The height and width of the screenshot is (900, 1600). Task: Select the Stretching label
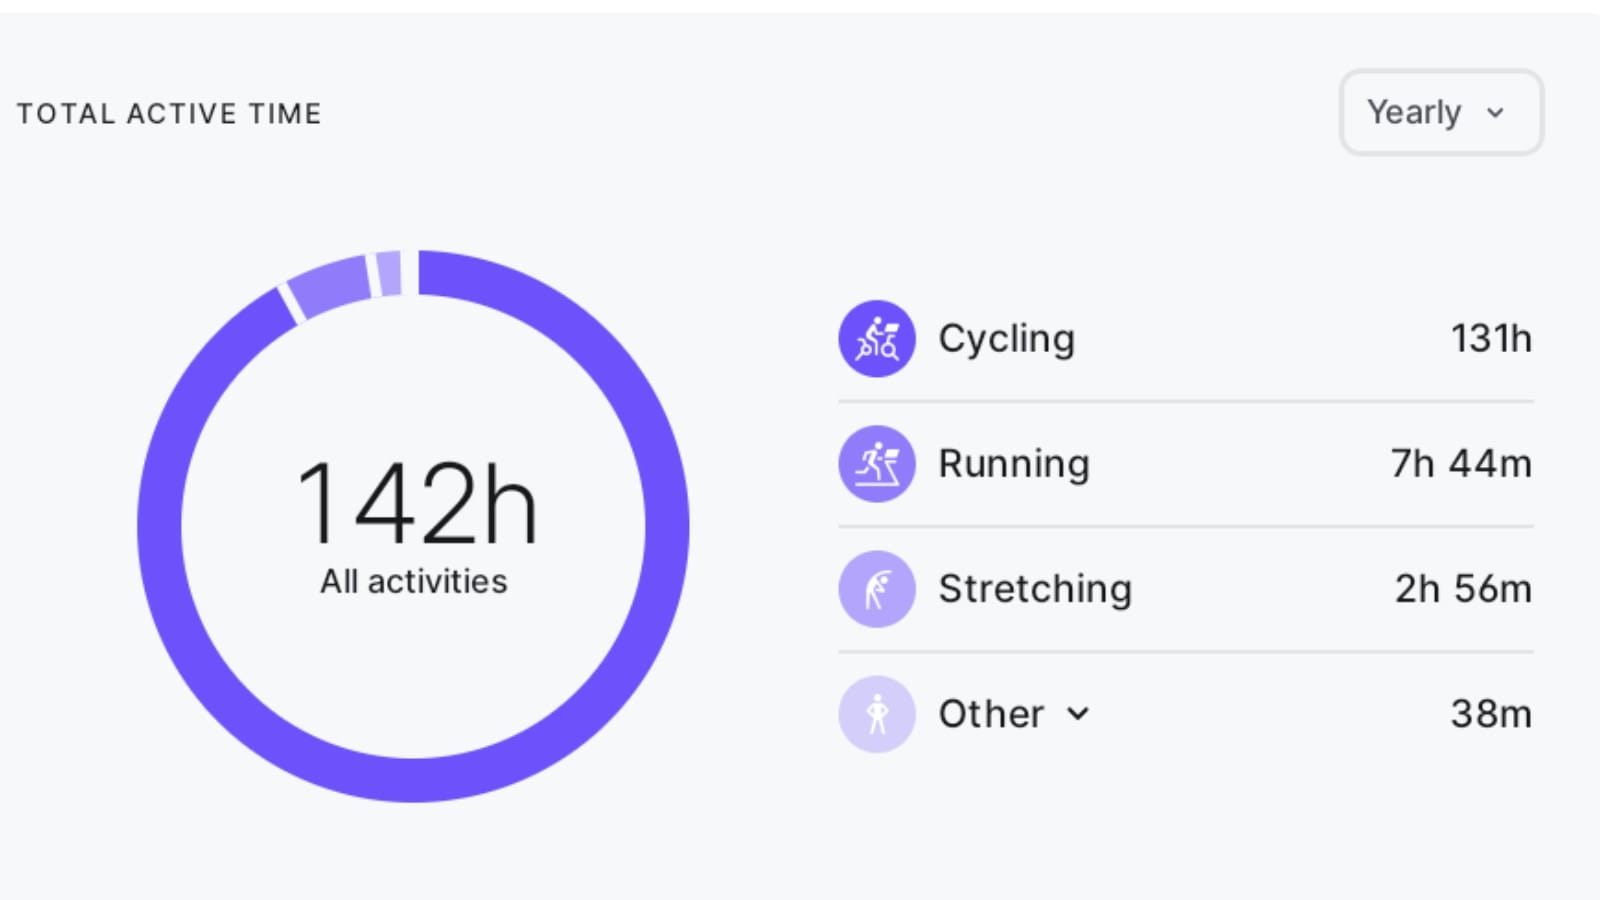pyautogui.click(x=1034, y=589)
